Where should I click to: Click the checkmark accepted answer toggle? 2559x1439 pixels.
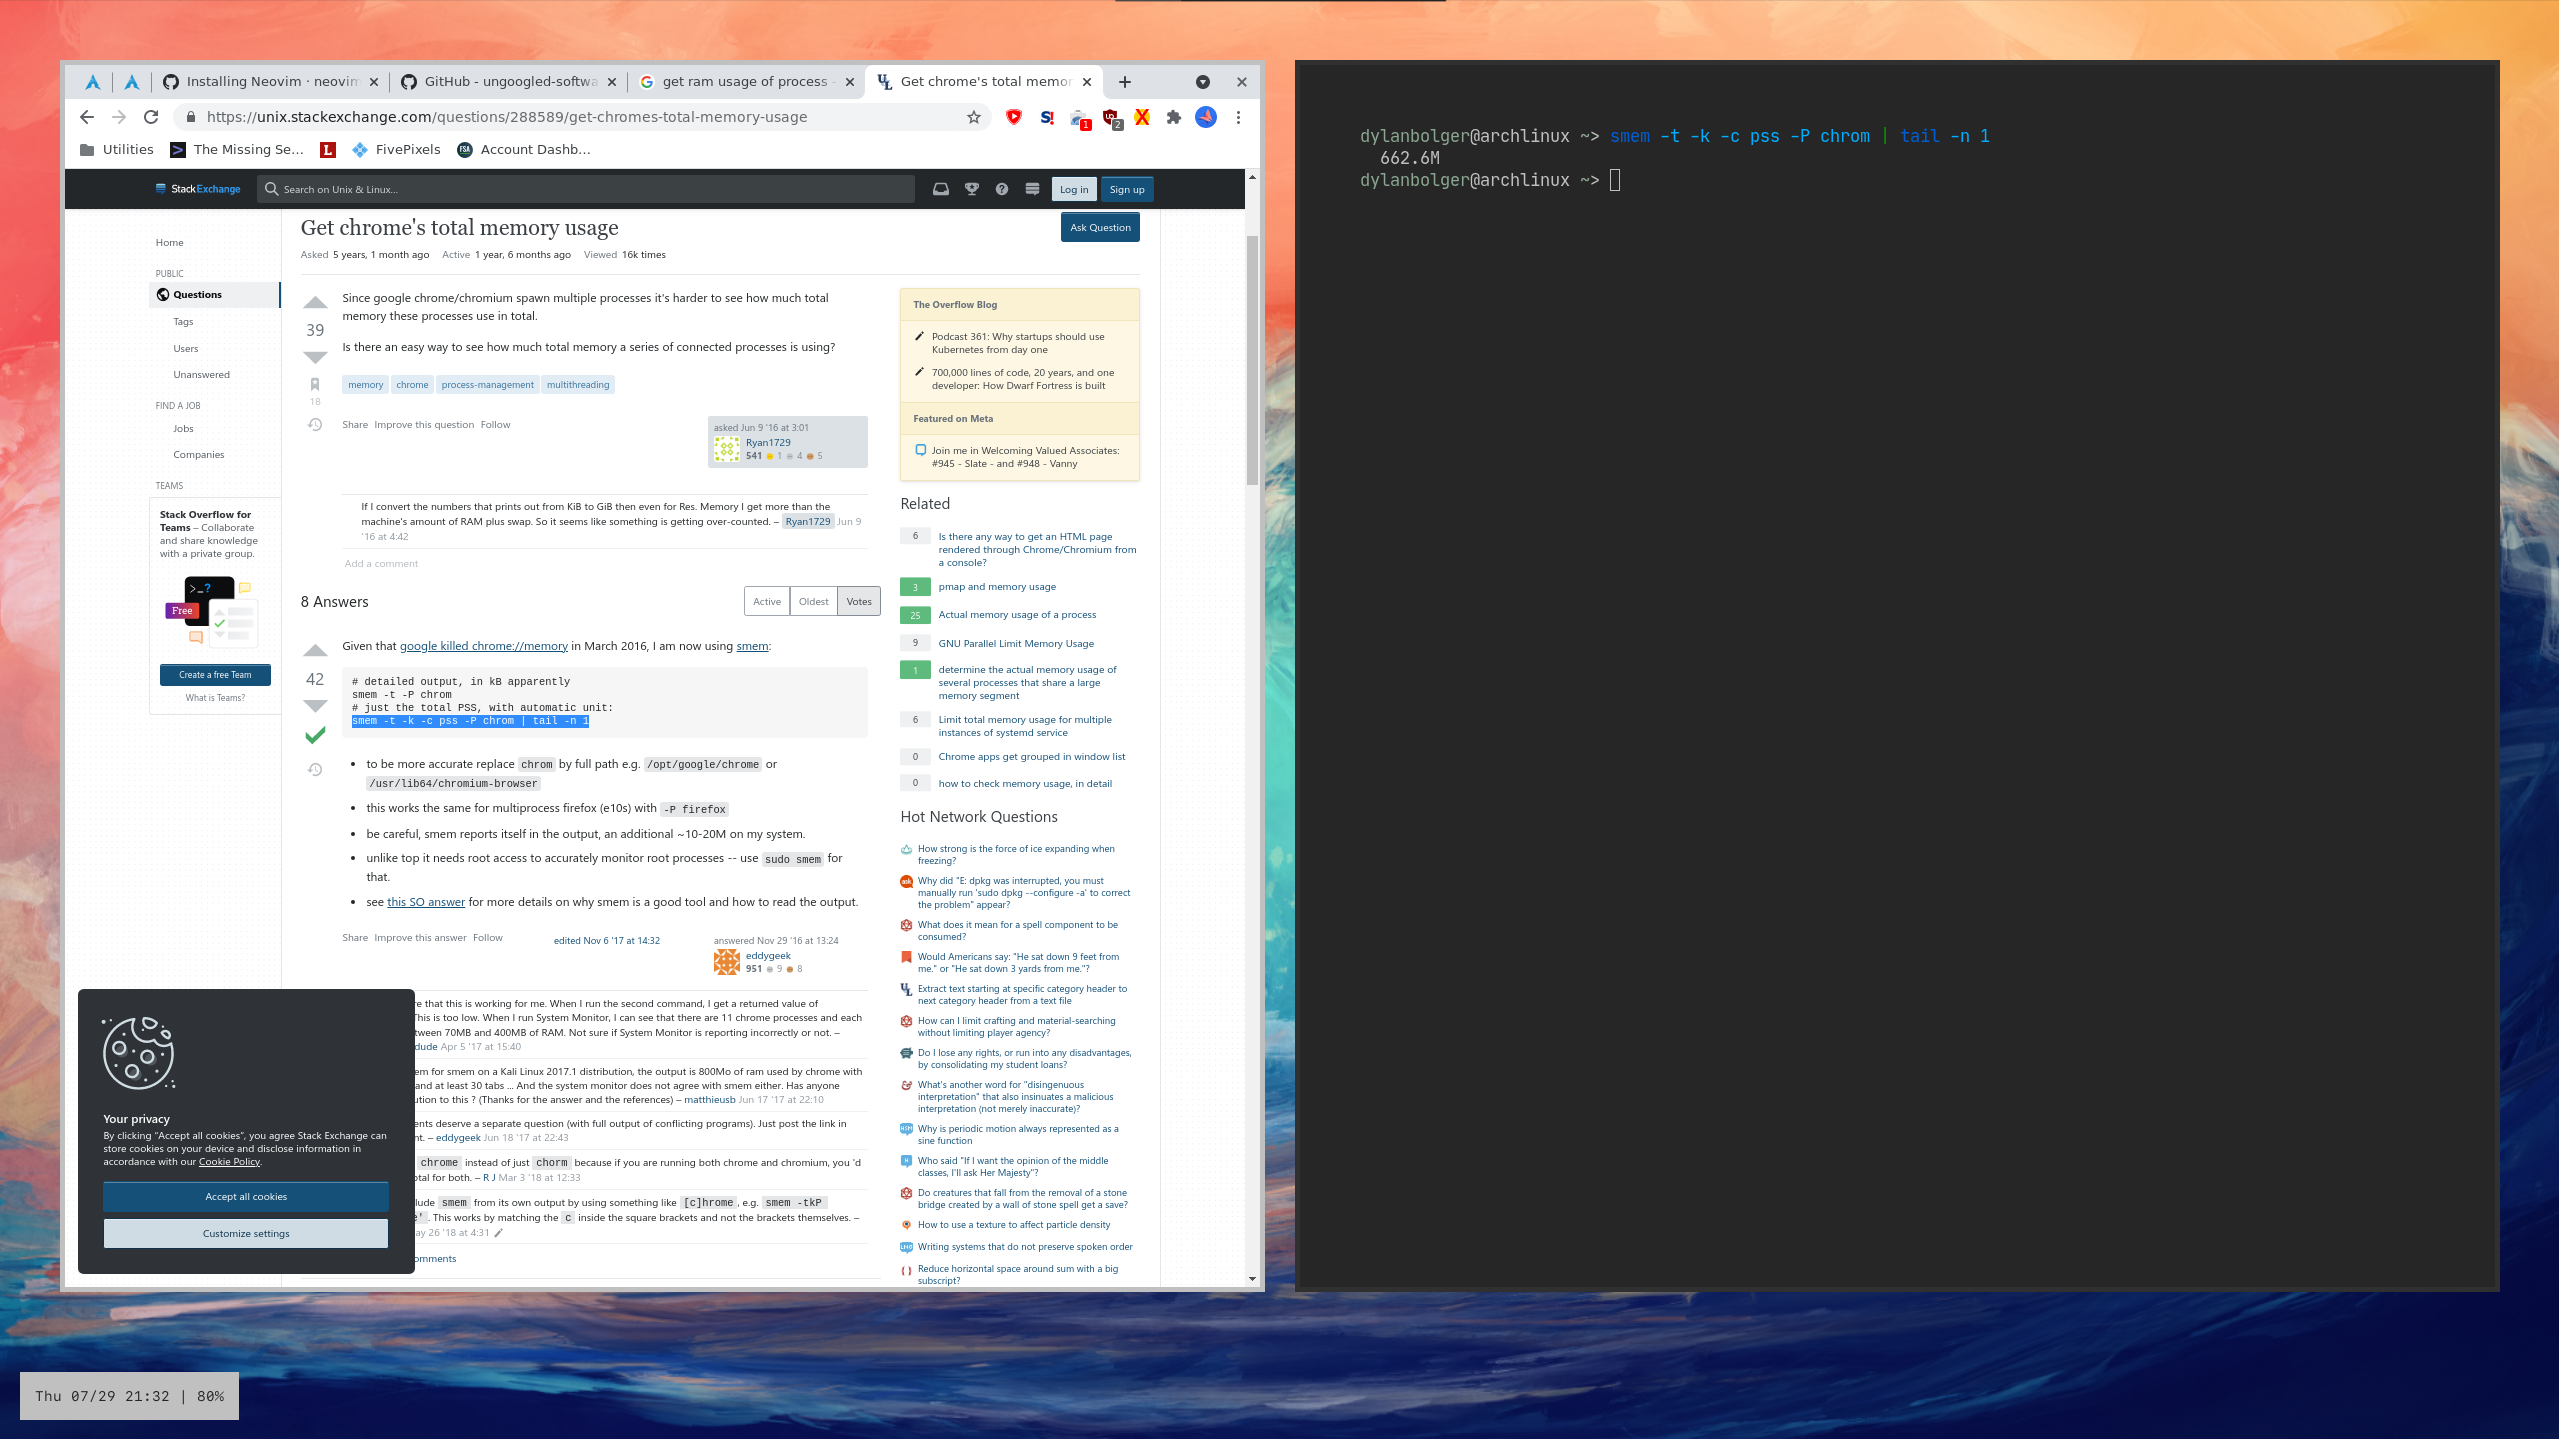click(315, 736)
